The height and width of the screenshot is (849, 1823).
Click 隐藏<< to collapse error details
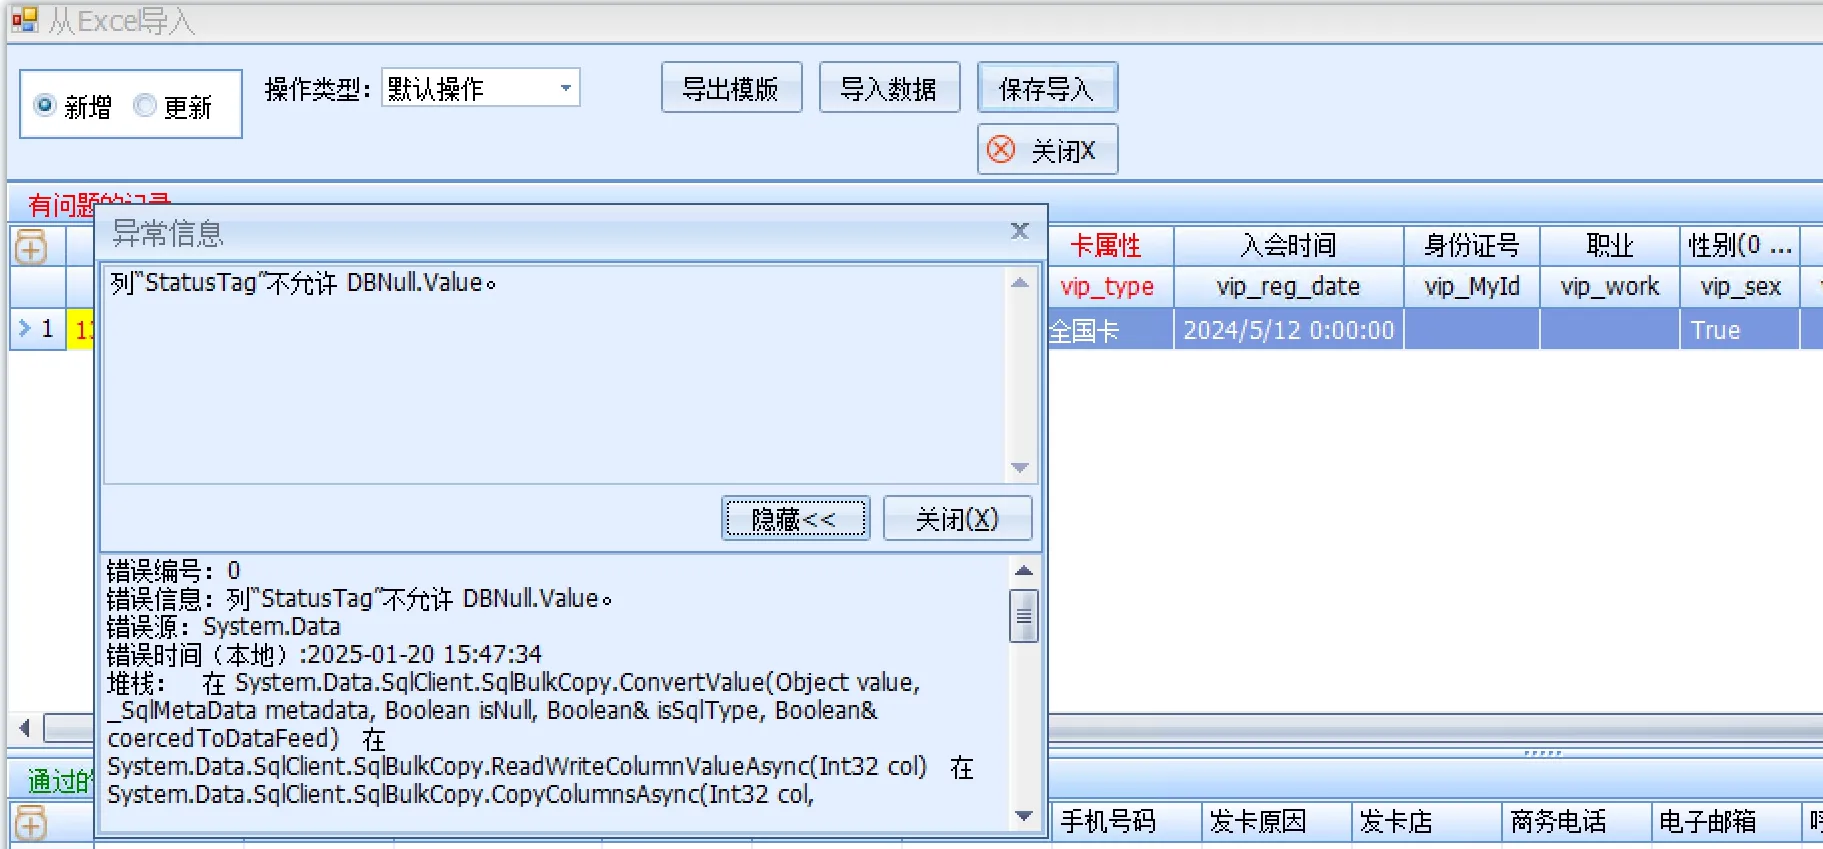coord(795,519)
